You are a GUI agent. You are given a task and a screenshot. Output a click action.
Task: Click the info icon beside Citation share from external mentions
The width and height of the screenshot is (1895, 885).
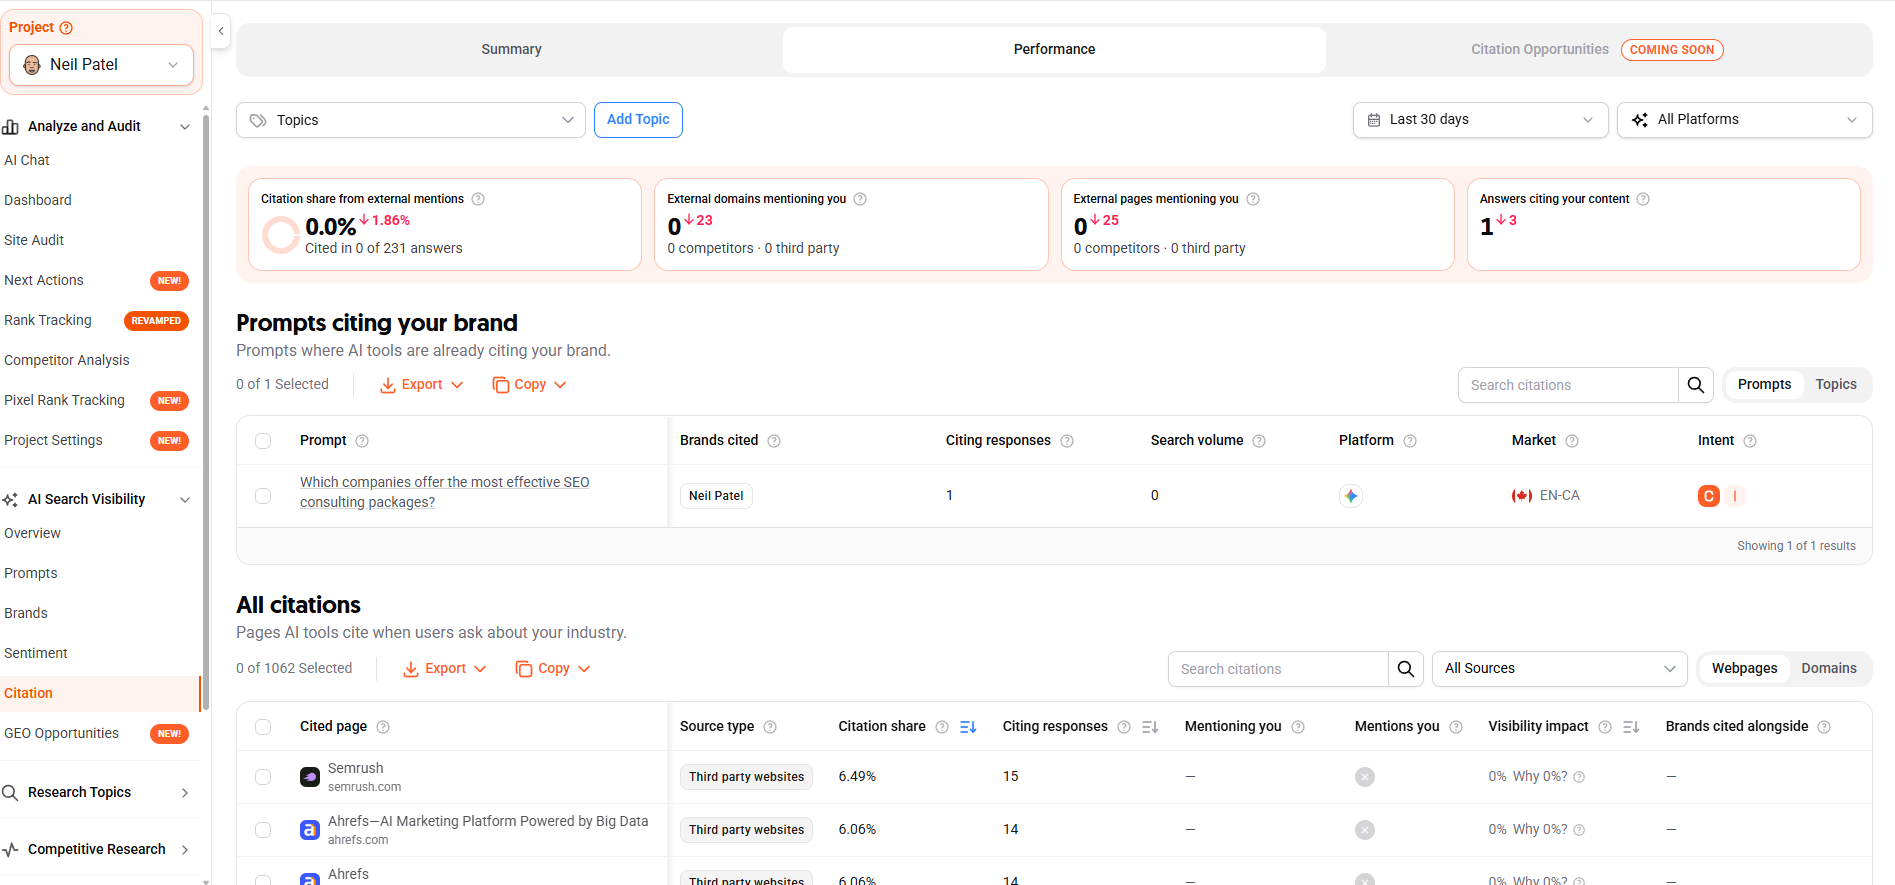(x=478, y=199)
